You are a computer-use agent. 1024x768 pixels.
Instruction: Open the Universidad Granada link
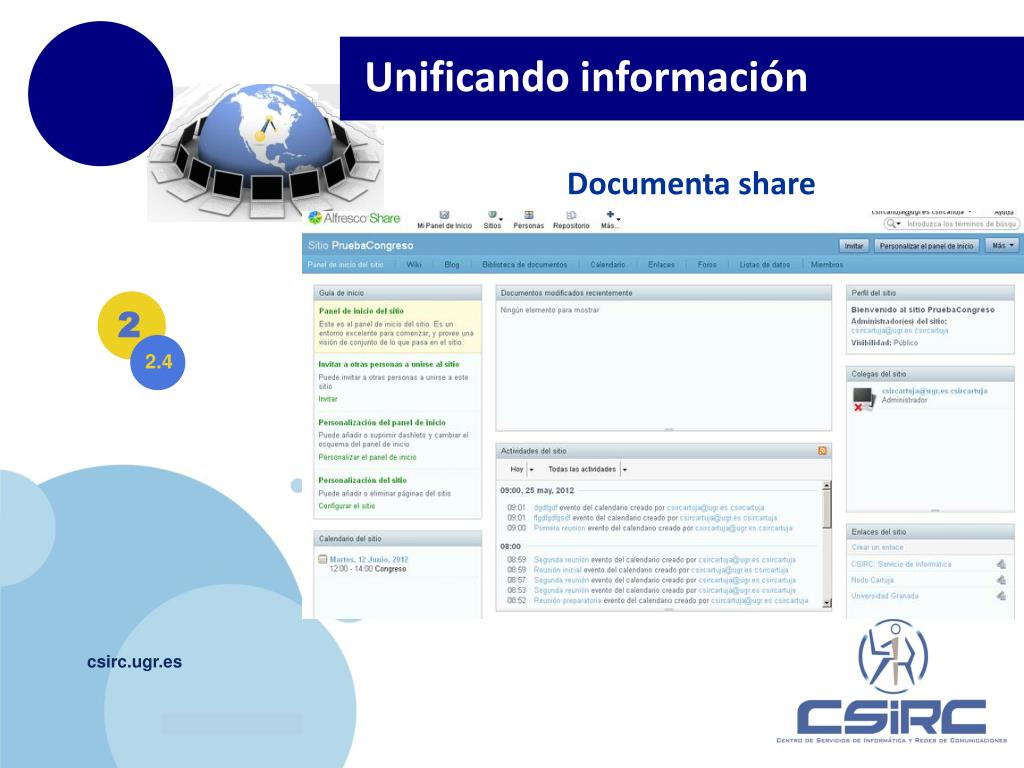coord(885,596)
